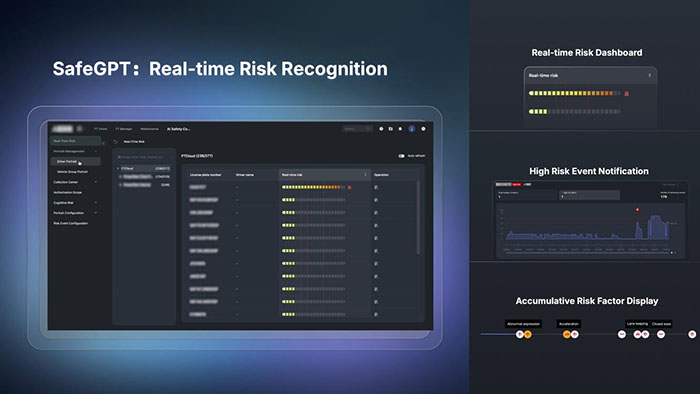Click the Acceleration label on timeline

tap(569, 324)
